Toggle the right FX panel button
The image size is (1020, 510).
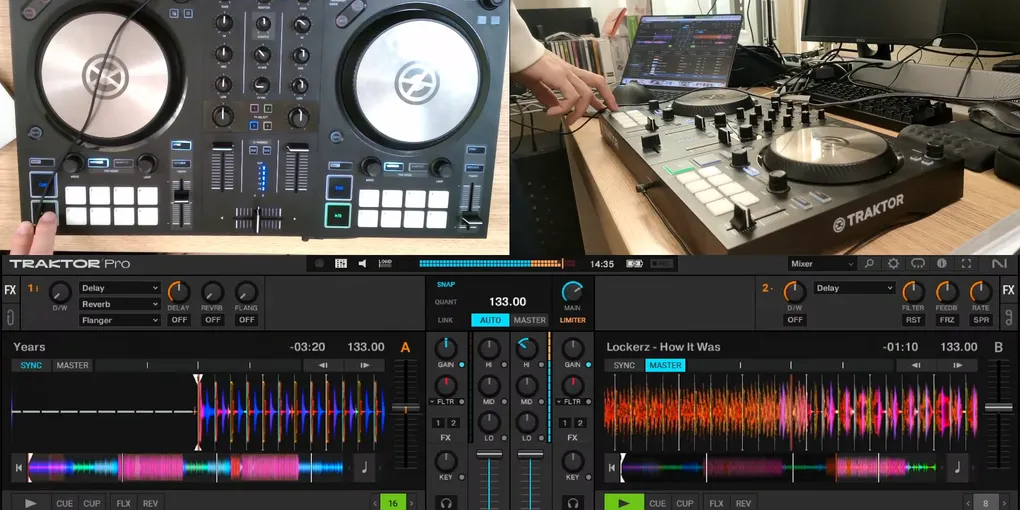coord(1008,290)
